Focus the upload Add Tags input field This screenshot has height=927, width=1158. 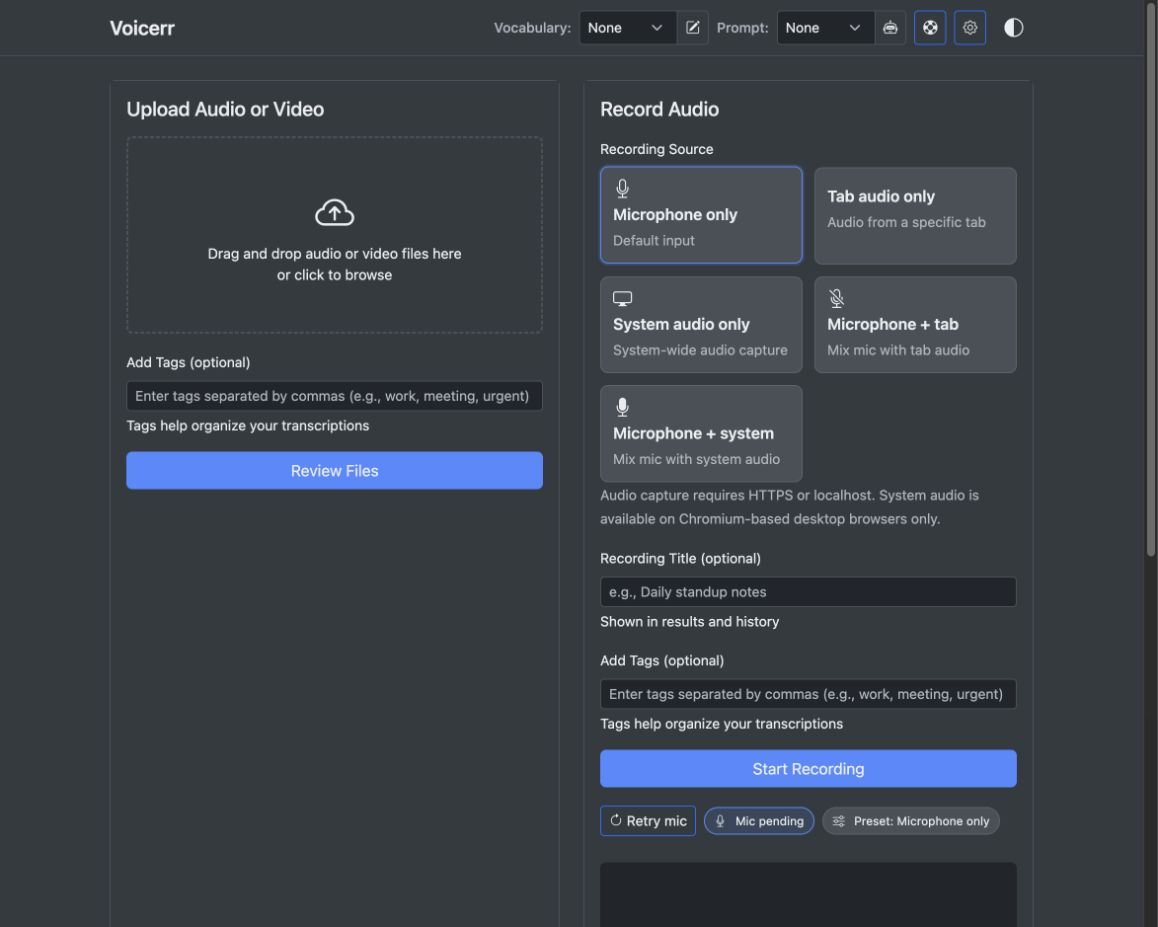pyautogui.click(x=335, y=396)
